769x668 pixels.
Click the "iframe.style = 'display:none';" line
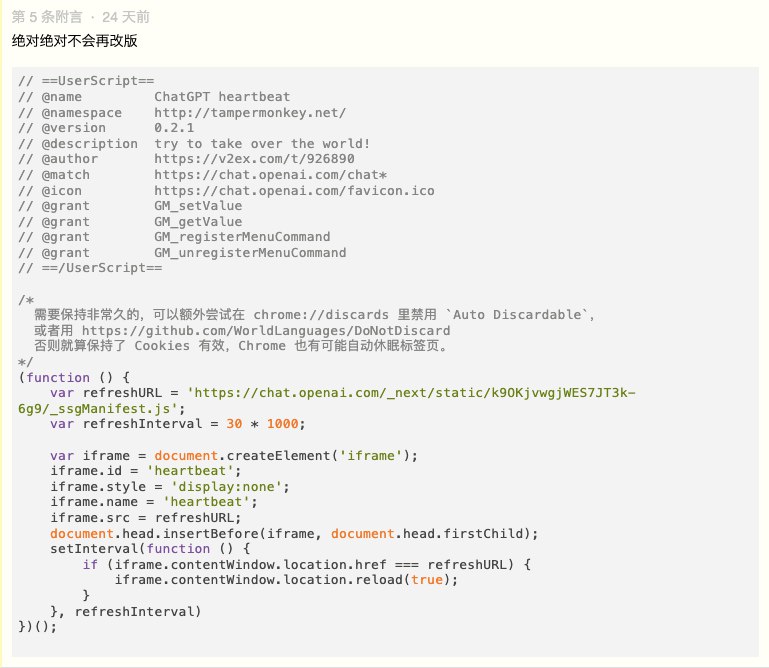point(170,487)
